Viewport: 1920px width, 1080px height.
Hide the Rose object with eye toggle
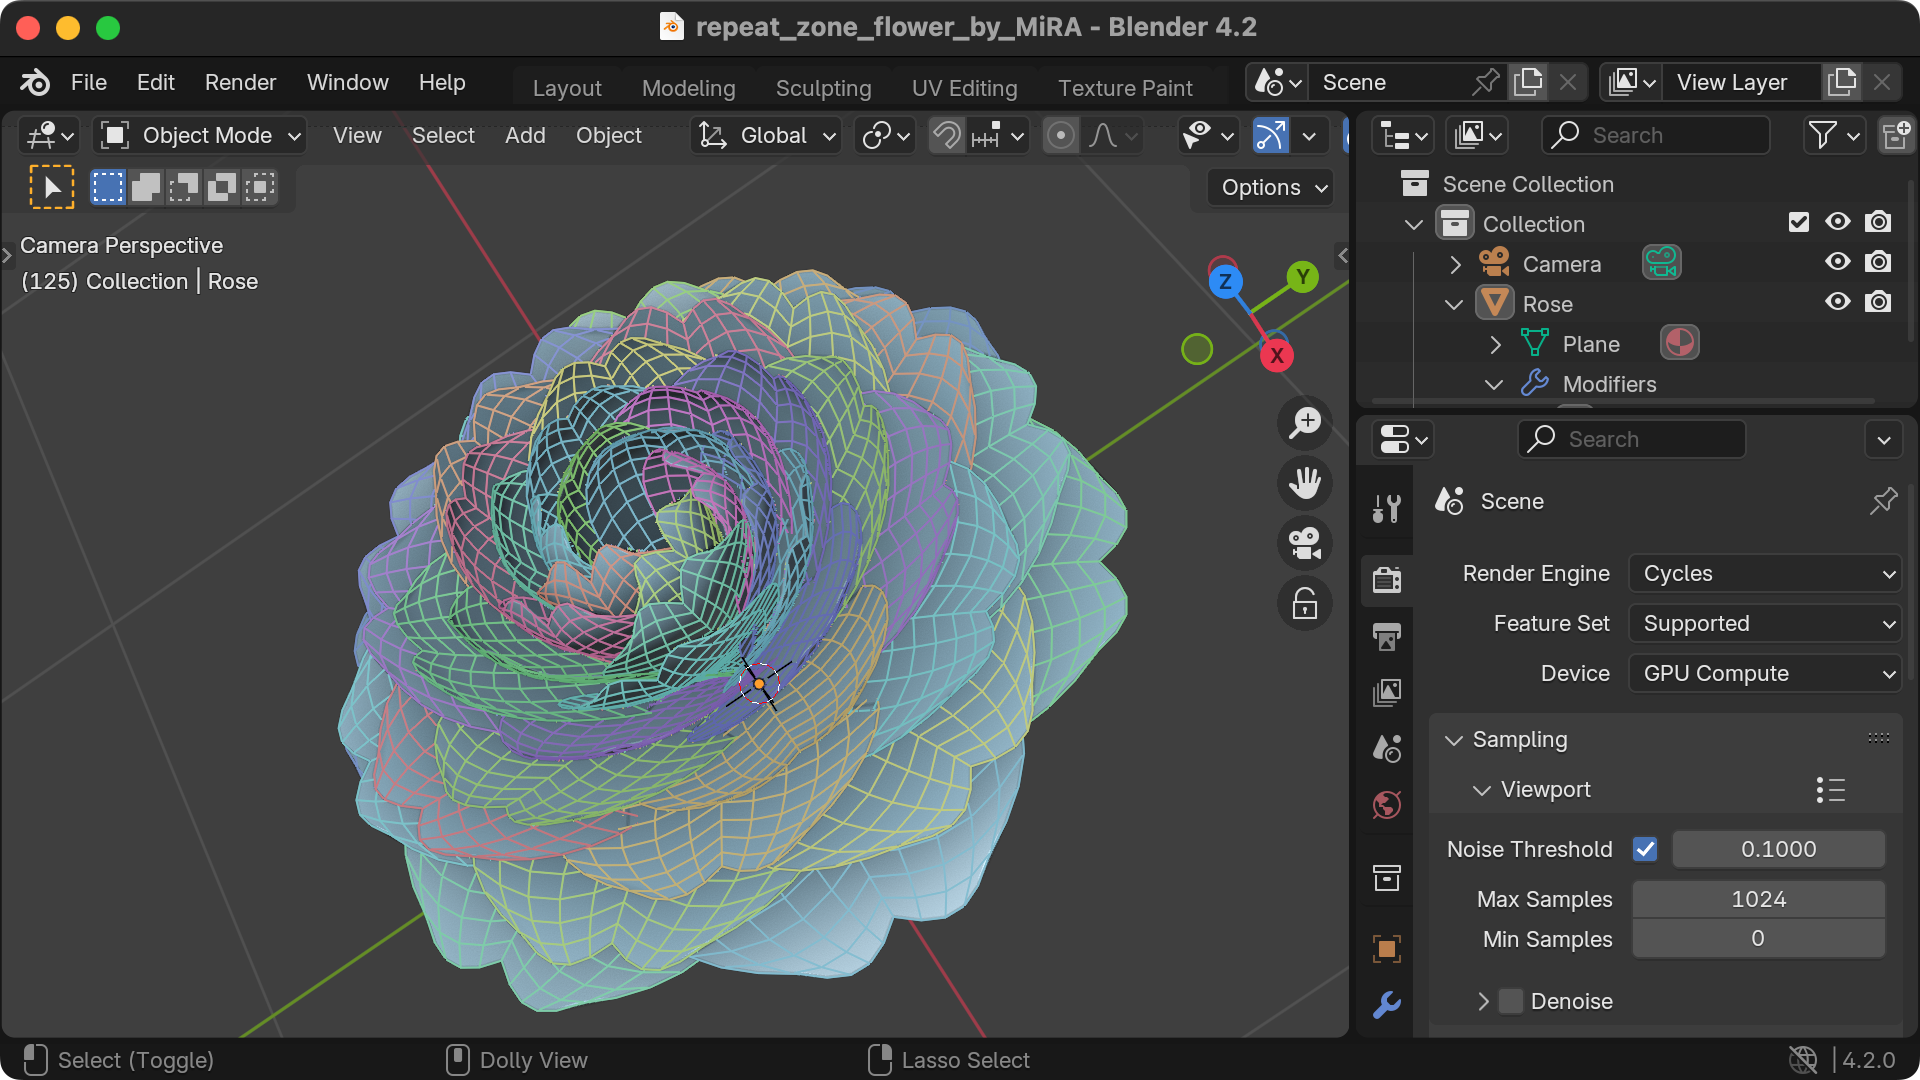[x=1837, y=302]
